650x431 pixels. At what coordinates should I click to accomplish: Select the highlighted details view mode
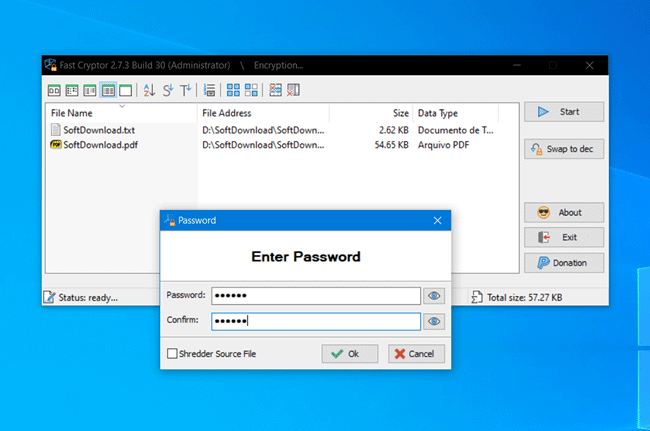[x=108, y=90]
